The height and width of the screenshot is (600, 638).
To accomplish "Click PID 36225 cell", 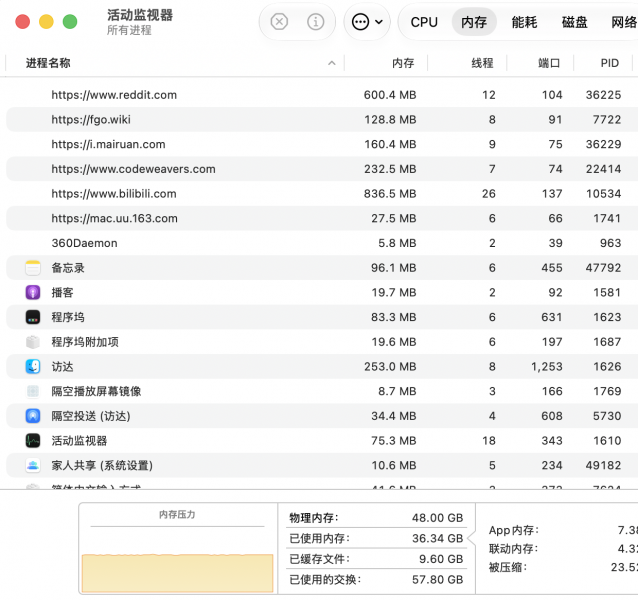I will coord(603,95).
